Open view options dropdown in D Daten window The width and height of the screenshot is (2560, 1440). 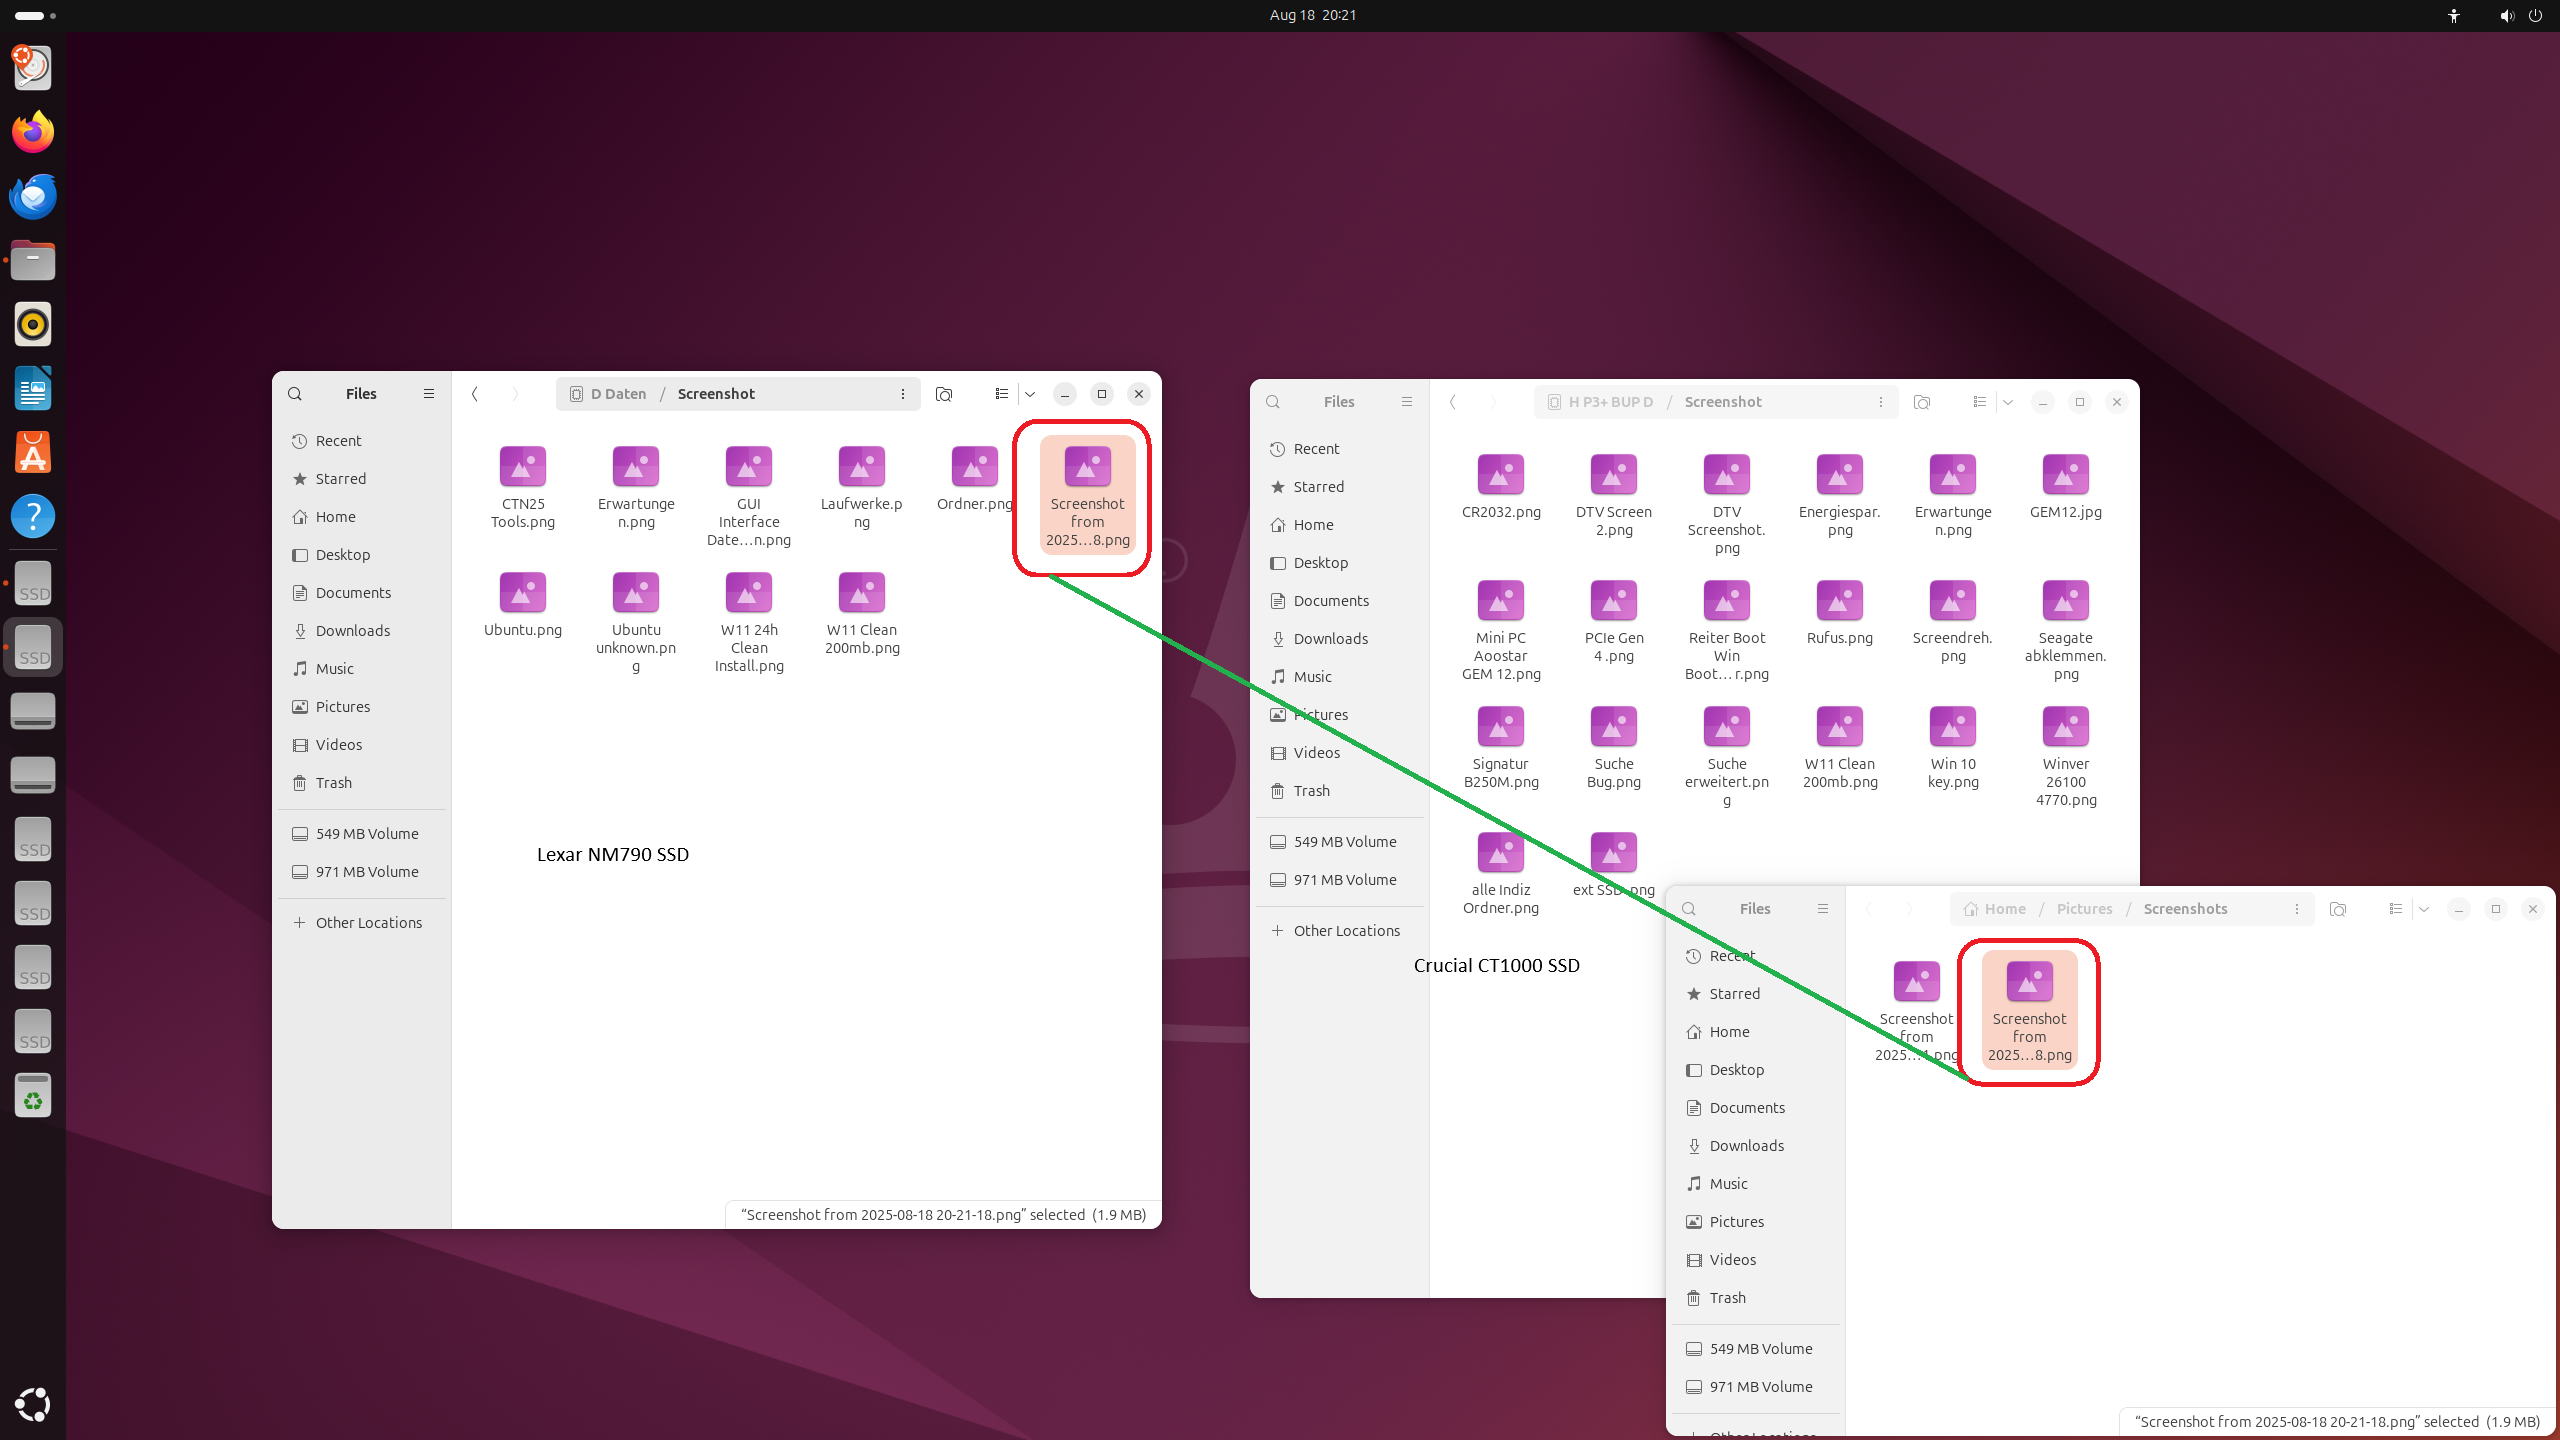pos(1030,394)
